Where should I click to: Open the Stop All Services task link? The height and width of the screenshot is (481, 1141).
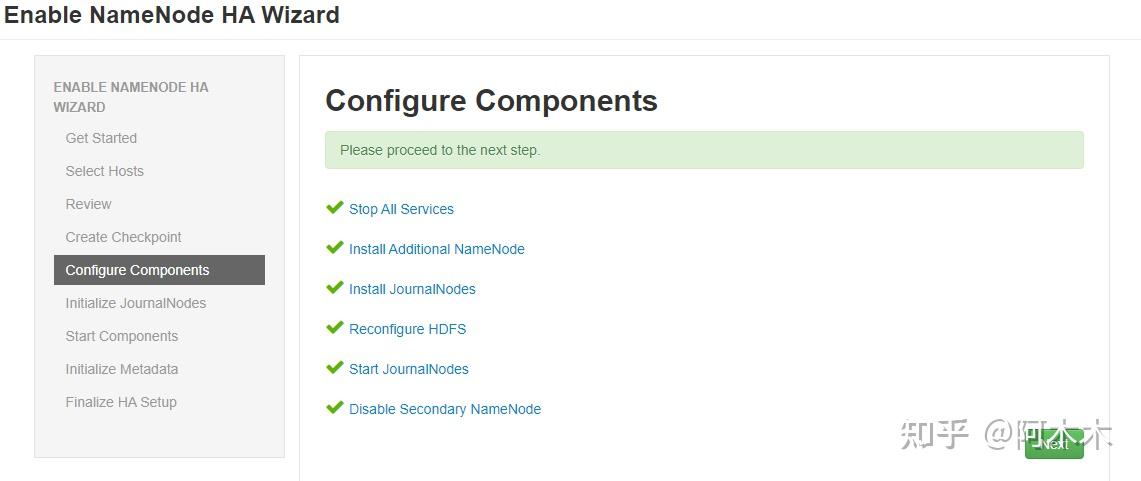401,209
